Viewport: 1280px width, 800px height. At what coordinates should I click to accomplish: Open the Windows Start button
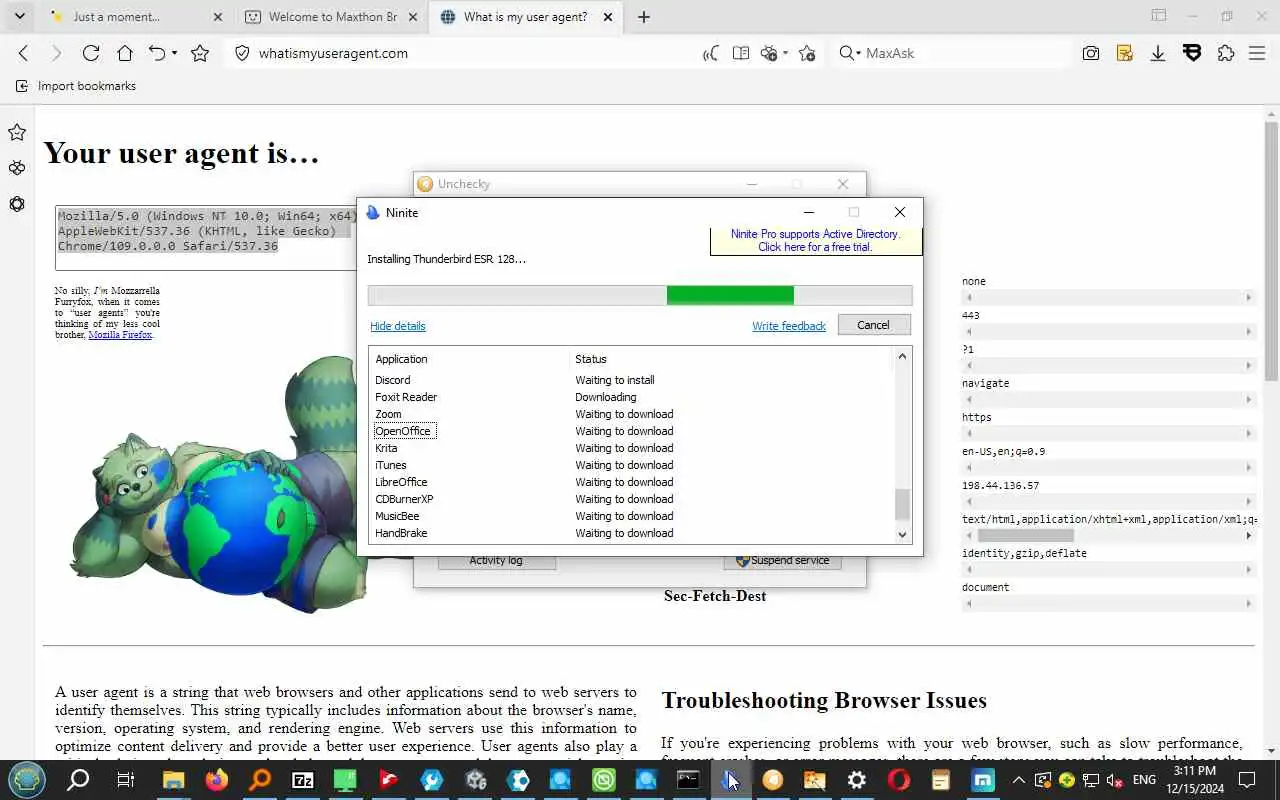point(27,780)
